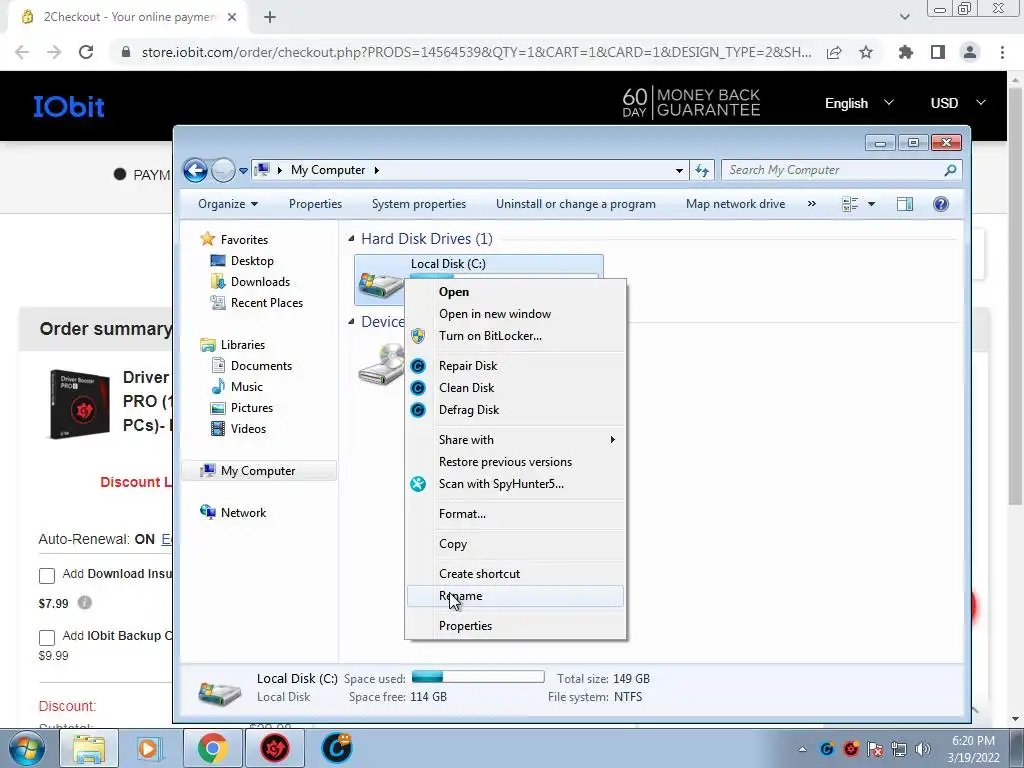
Task: Tick the Add Download Insurance checkbox
Action: 46,575
